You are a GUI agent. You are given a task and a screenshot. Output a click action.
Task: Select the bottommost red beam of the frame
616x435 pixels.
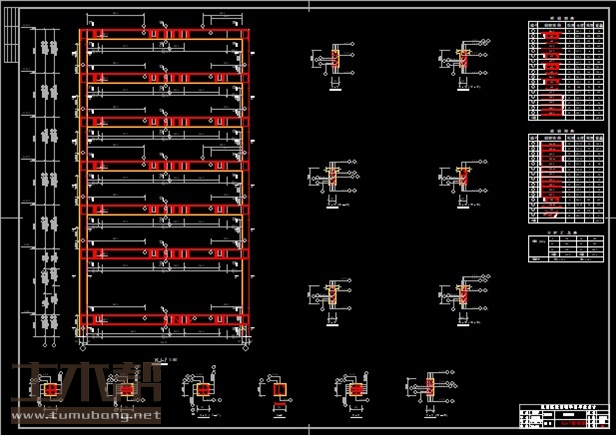[x=164, y=321]
